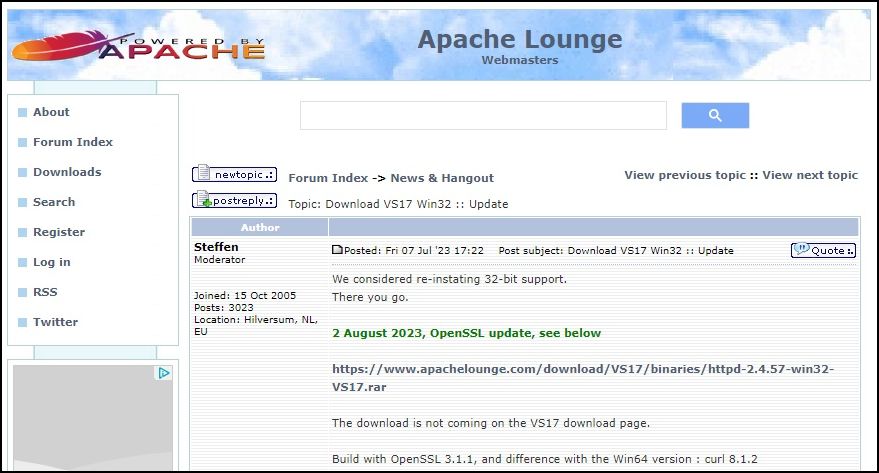
Task: Open the RSS sidebar link
Action: (45, 292)
